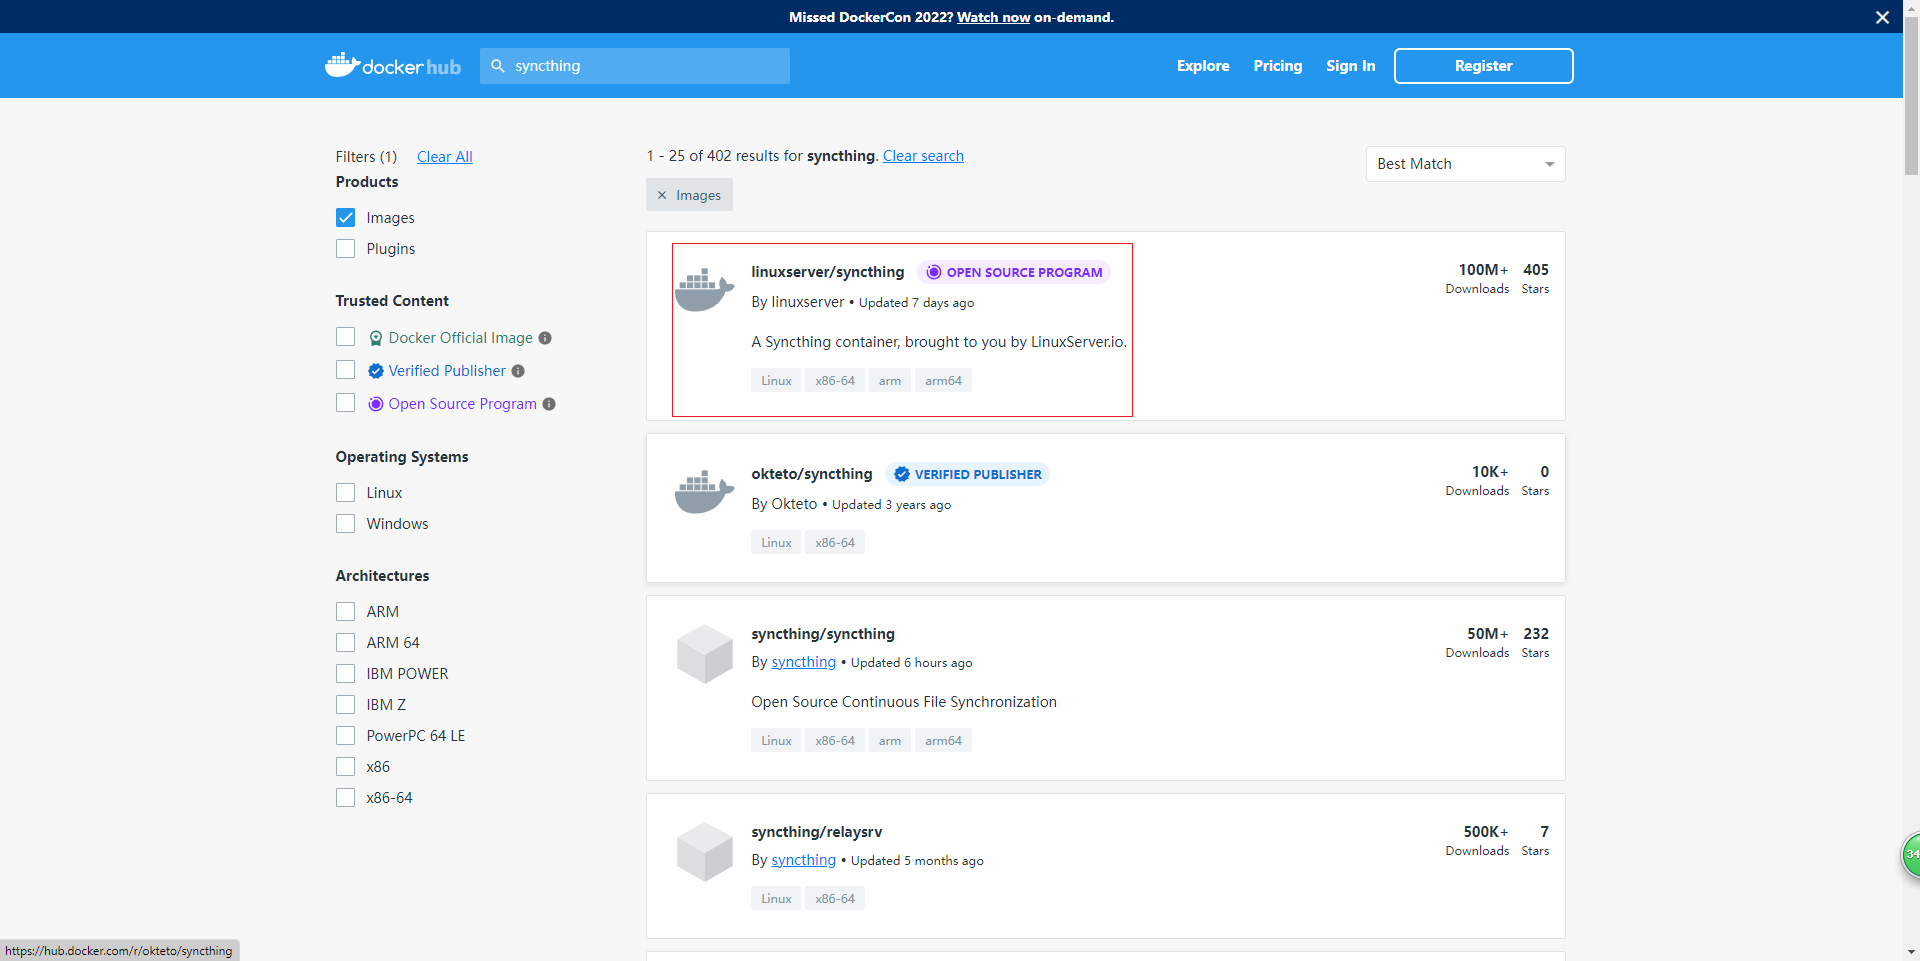Open the syncthing/relaysrv repository title
1920x961 pixels.
tap(817, 832)
